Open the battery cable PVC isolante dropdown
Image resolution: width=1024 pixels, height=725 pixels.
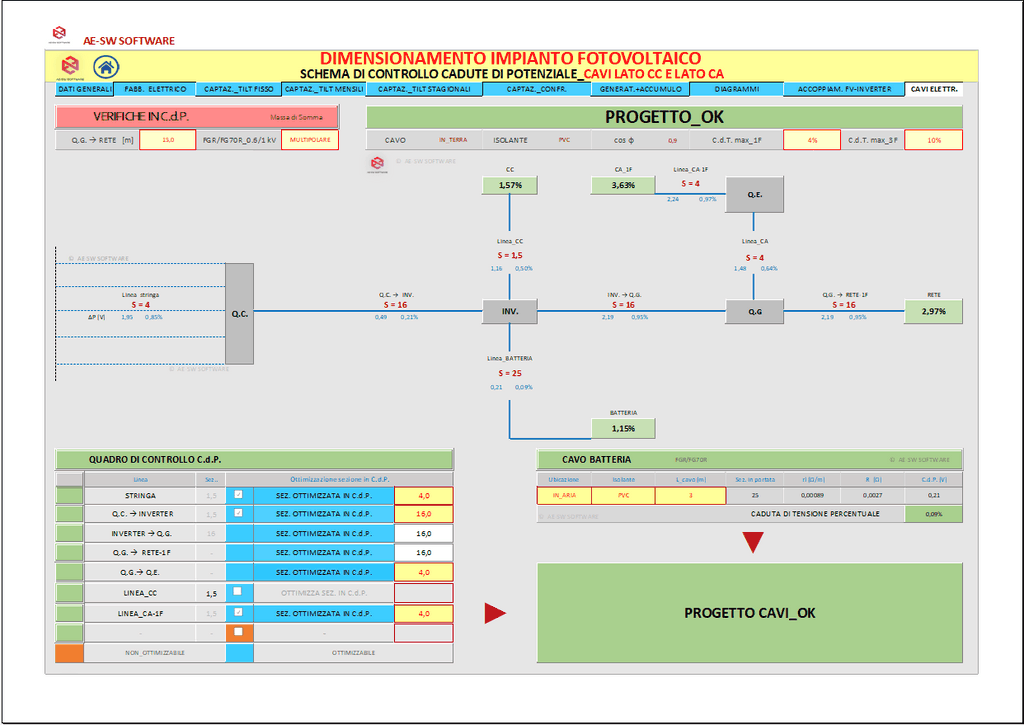[x=623, y=495]
